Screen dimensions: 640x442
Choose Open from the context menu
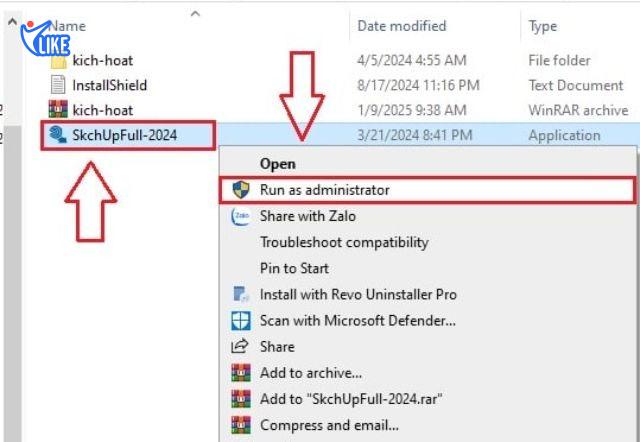(277, 163)
